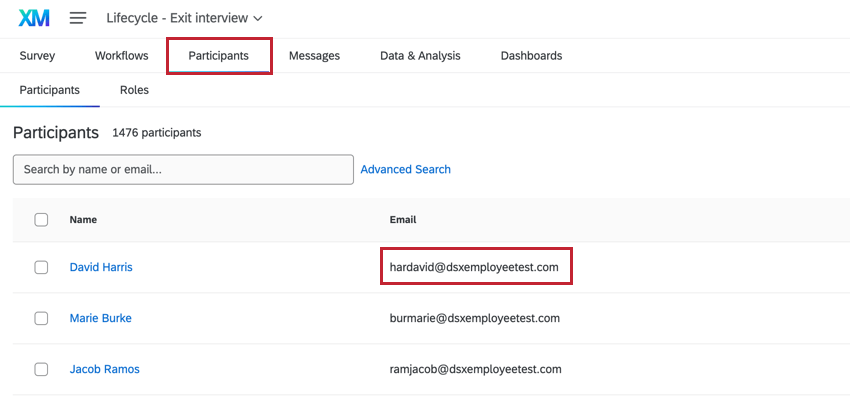Expand the Lifecycle - Exit interview project dropdown
Screen dimensions: 850x401
pos(184,18)
